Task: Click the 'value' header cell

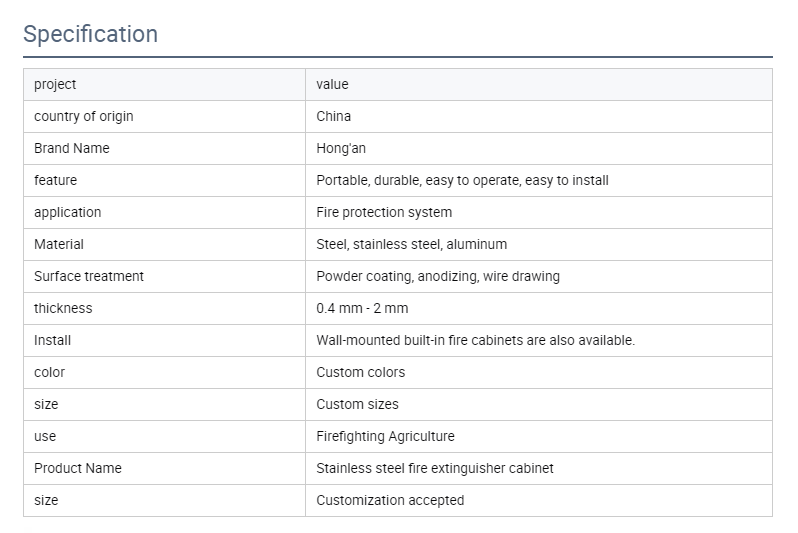Action: [x=332, y=84]
